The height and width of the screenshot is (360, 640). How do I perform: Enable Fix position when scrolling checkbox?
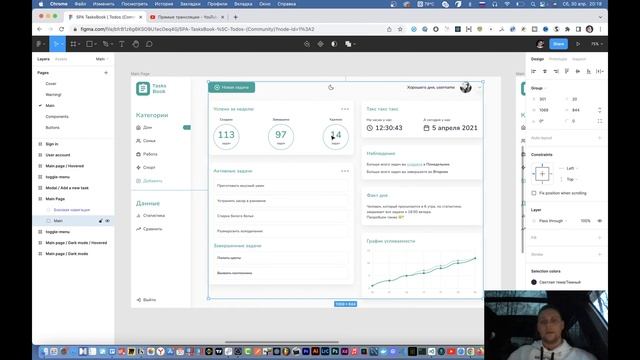click(x=534, y=193)
